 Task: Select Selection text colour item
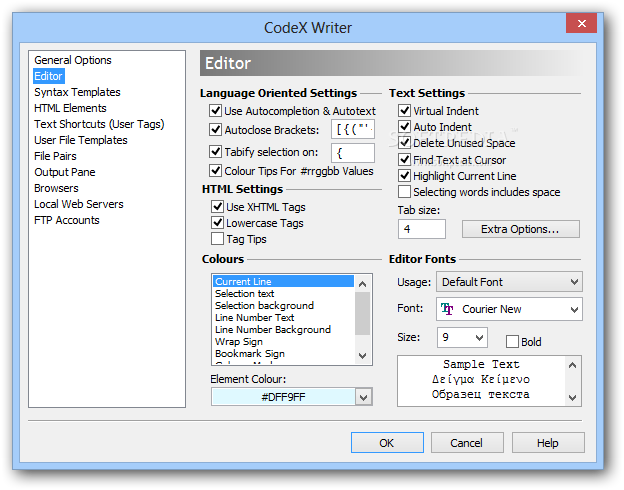[x=283, y=293]
